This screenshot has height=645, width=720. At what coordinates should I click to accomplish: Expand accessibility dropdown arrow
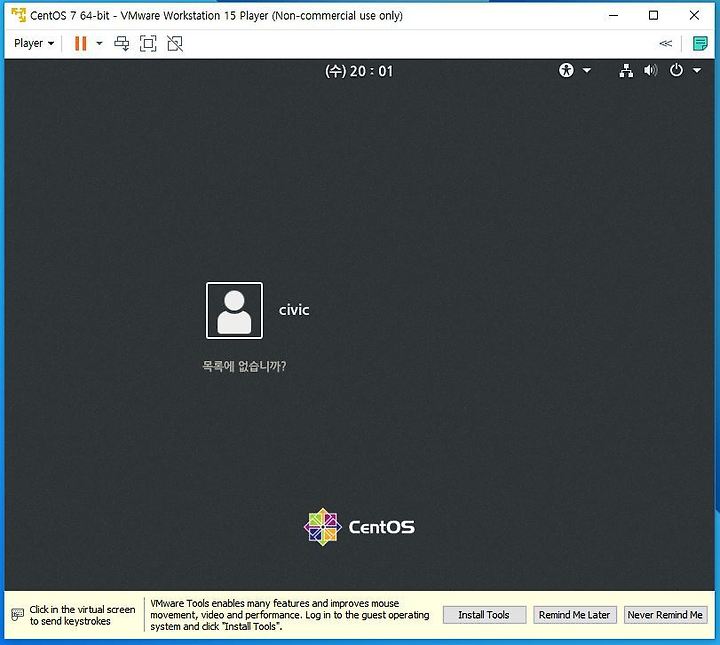pos(587,71)
